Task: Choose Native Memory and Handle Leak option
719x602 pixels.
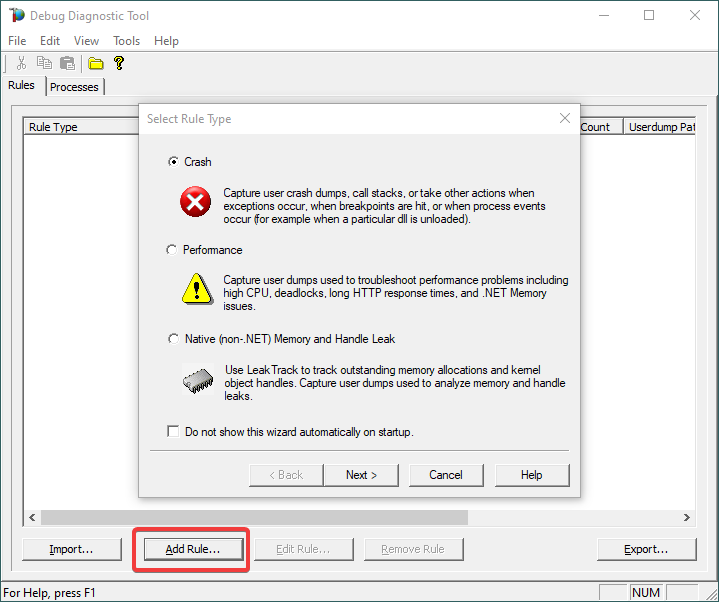Action: (173, 339)
